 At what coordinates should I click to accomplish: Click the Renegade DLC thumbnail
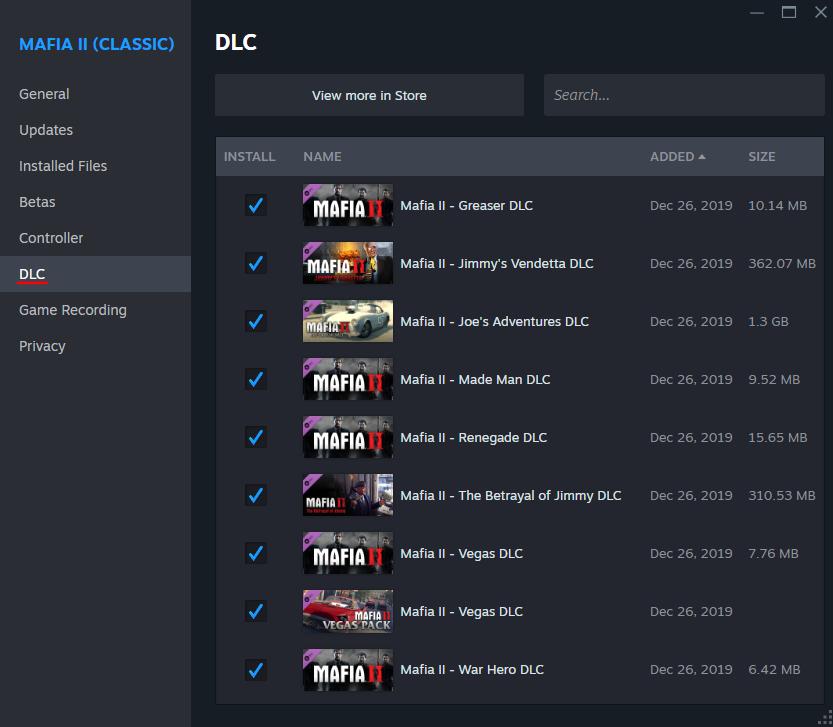(348, 437)
